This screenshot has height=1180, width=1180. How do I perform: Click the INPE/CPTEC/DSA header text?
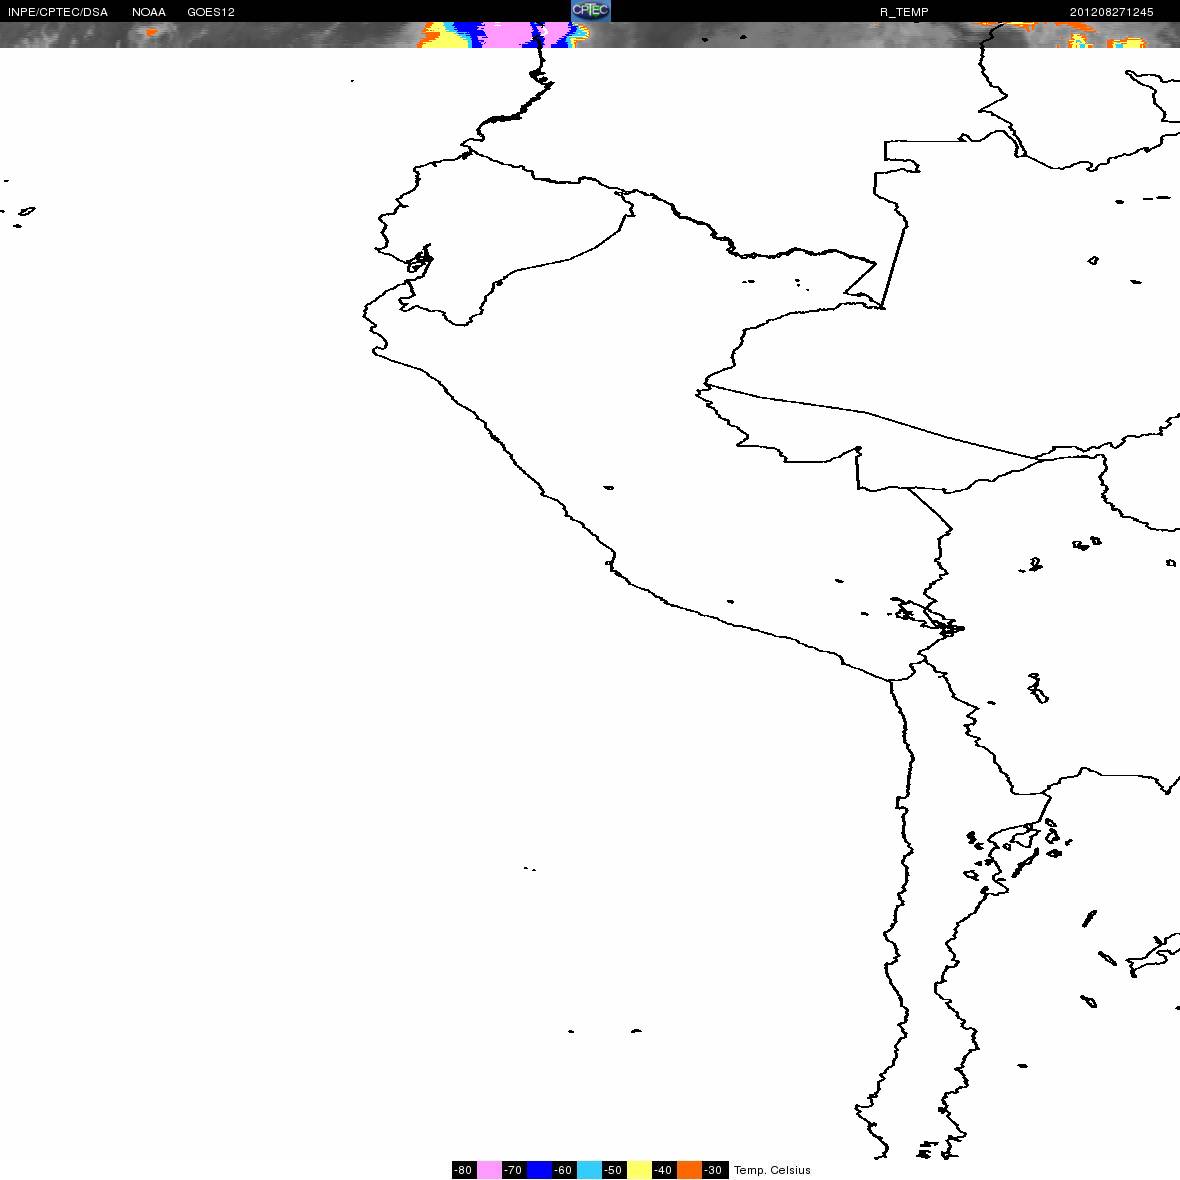[58, 12]
